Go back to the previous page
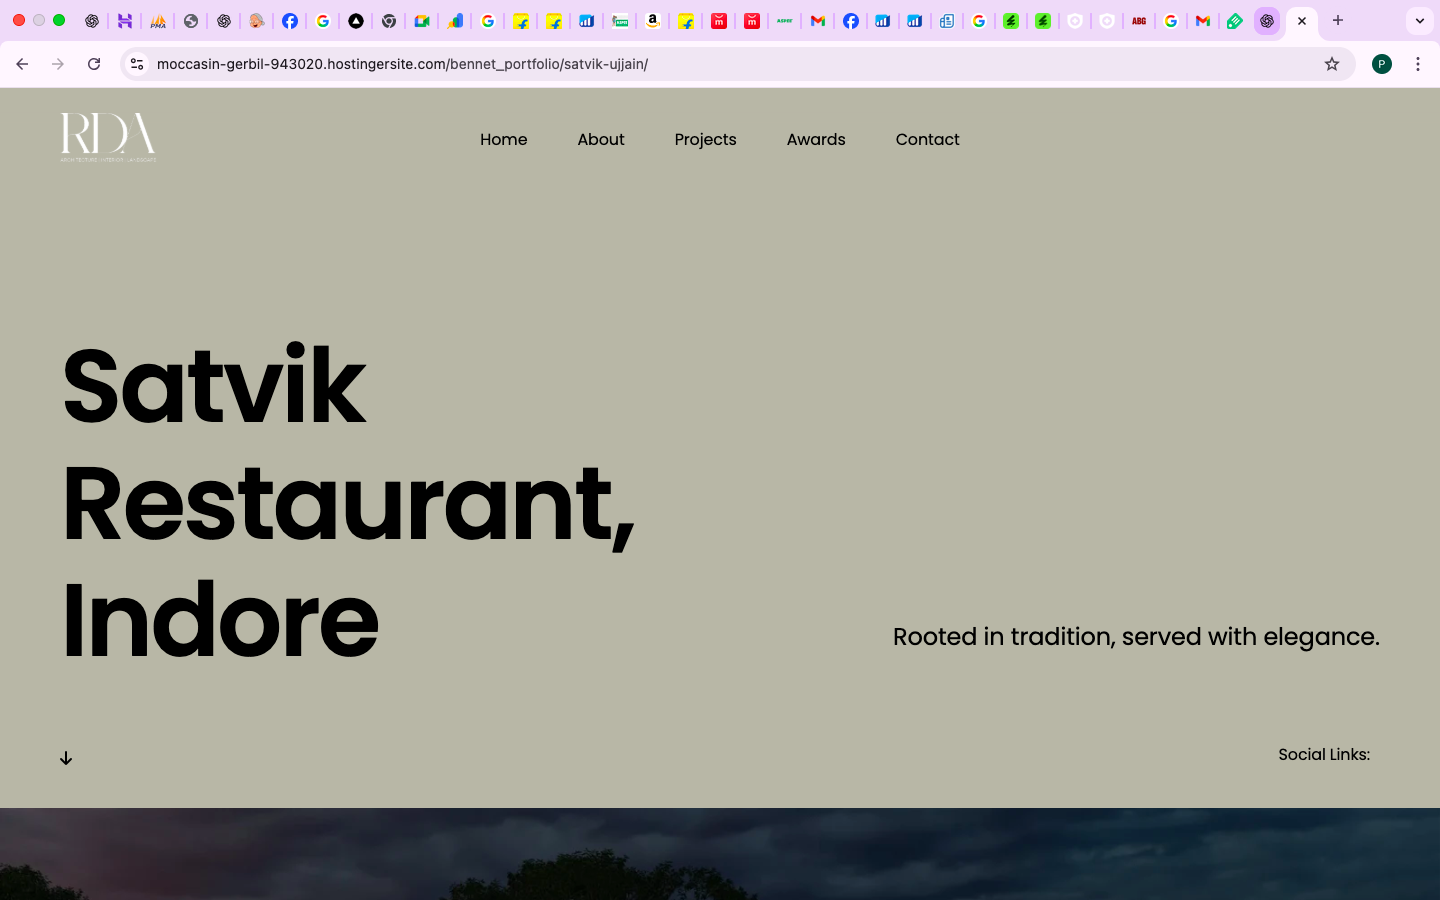 (22, 64)
